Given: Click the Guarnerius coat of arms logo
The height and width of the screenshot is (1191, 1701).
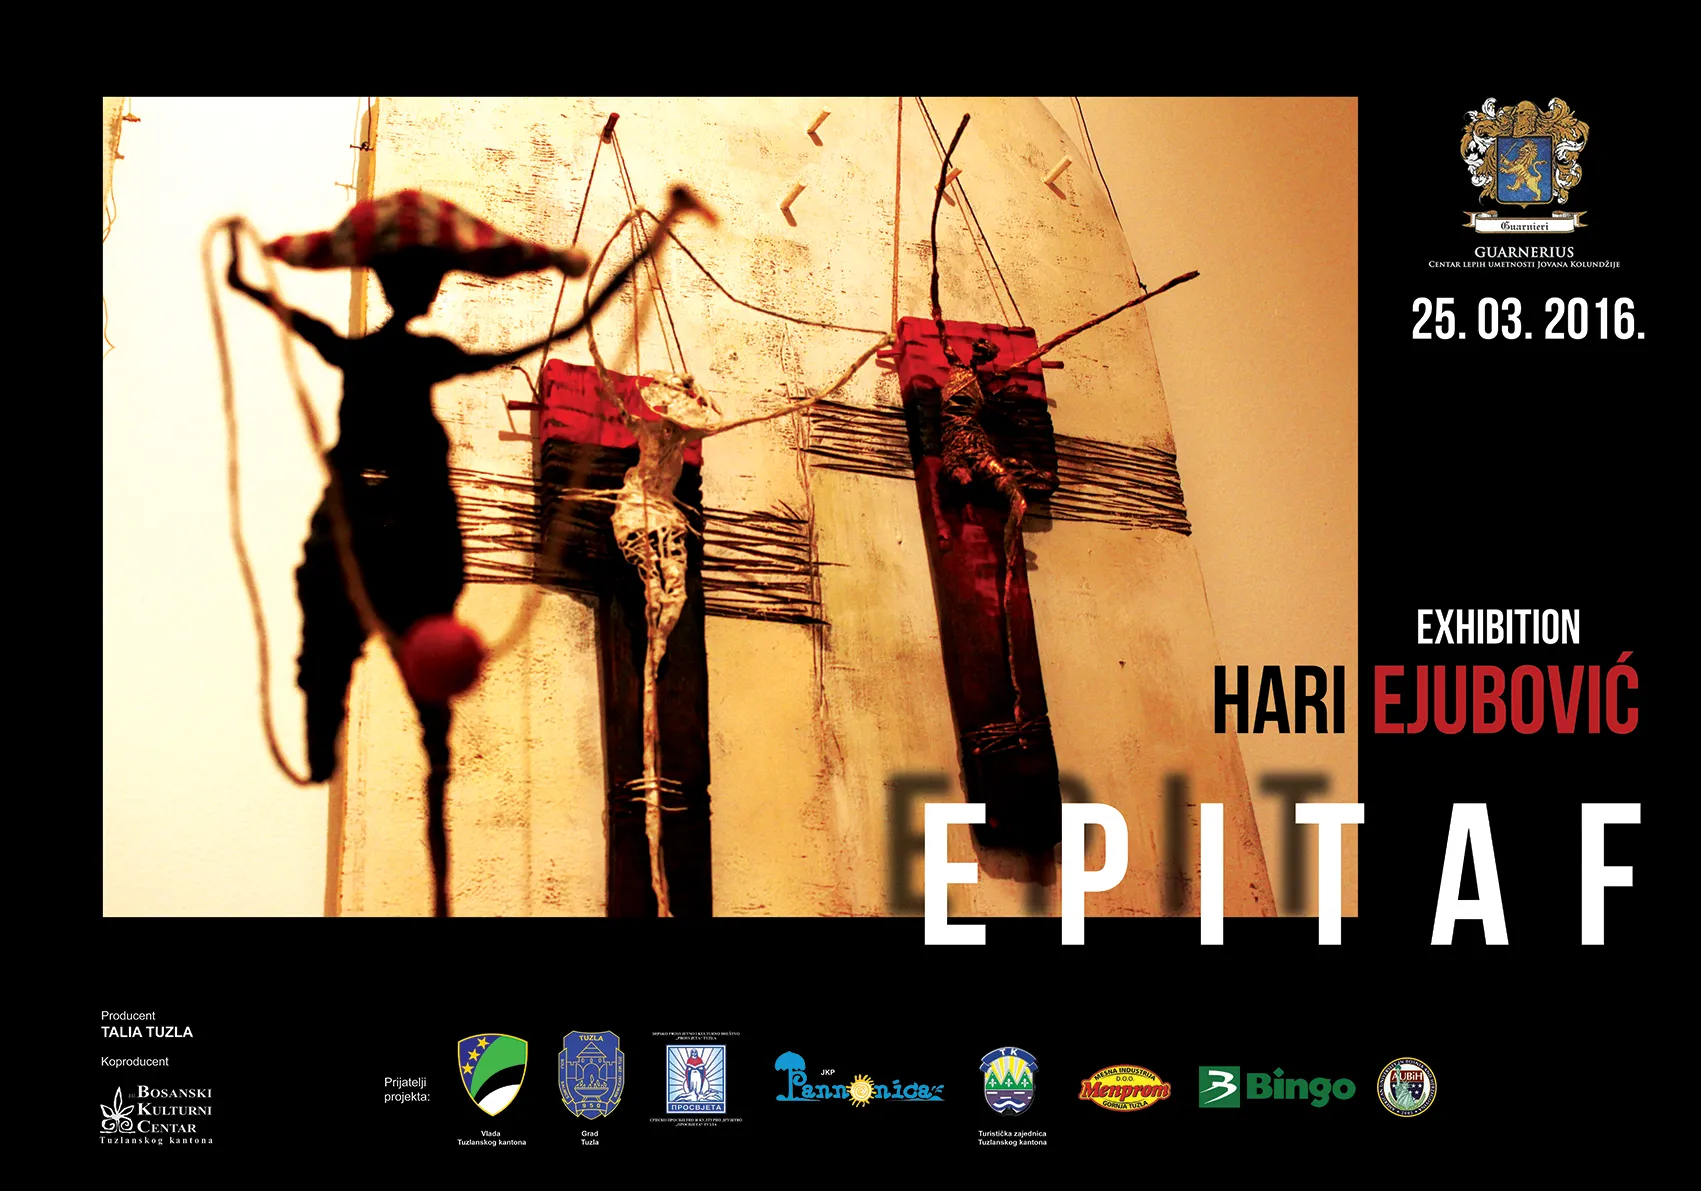Looking at the screenshot, I should pos(1523,165).
